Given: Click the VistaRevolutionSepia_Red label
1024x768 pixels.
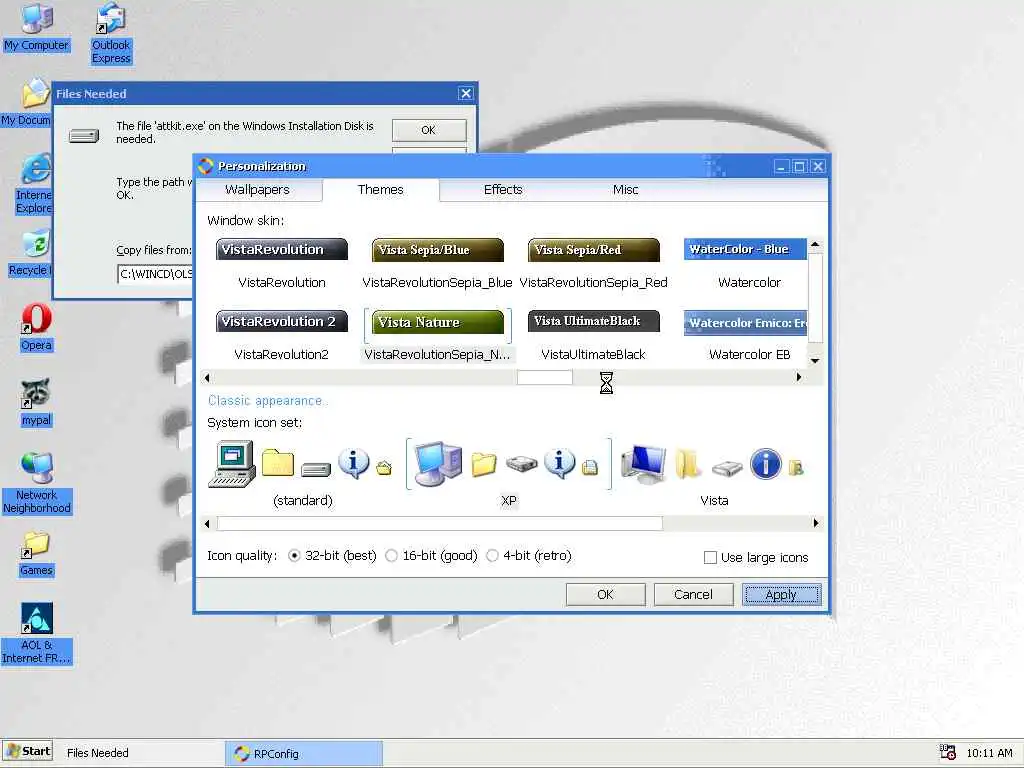Looking at the screenshot, I should 593,283.
